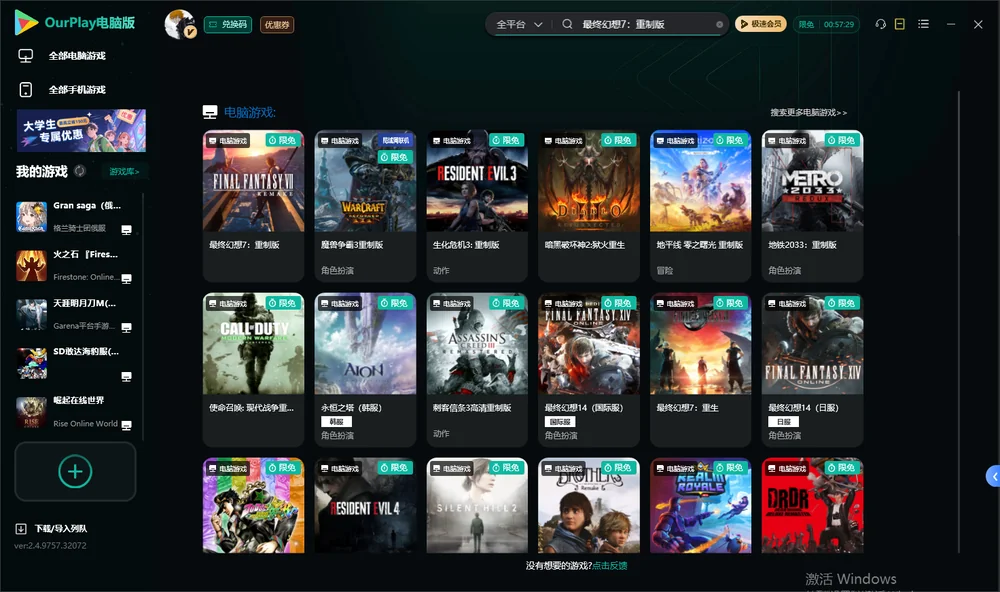The image size is (1000, 592).
Task: Open the JoJo anime game card
Action: pos(253,505)
